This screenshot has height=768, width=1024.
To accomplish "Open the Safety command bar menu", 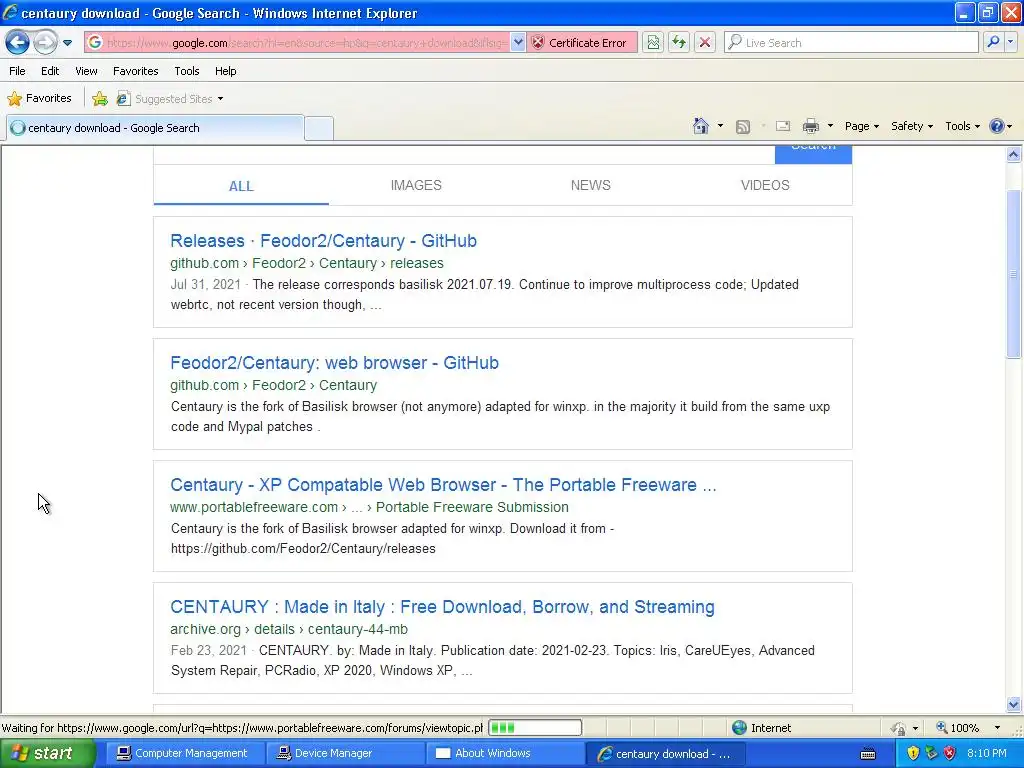I will click(x=912, y=126).
